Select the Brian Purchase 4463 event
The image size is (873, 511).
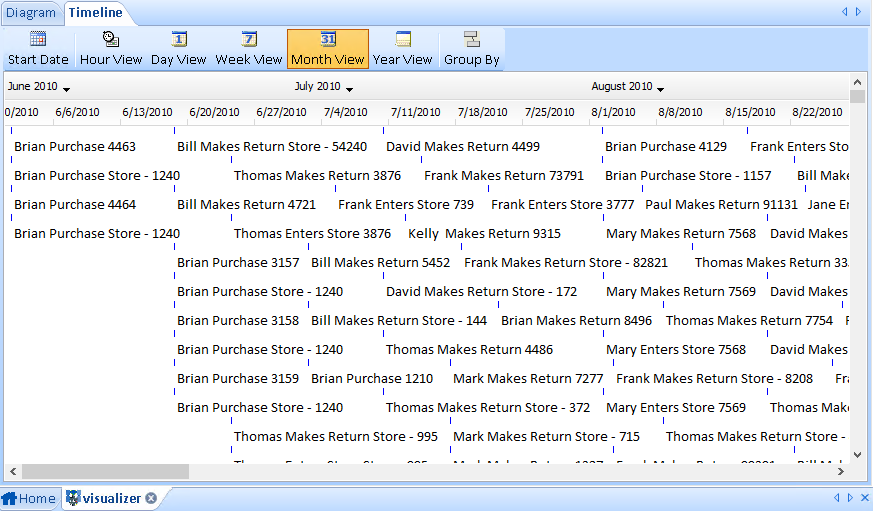tap(75, 147)
